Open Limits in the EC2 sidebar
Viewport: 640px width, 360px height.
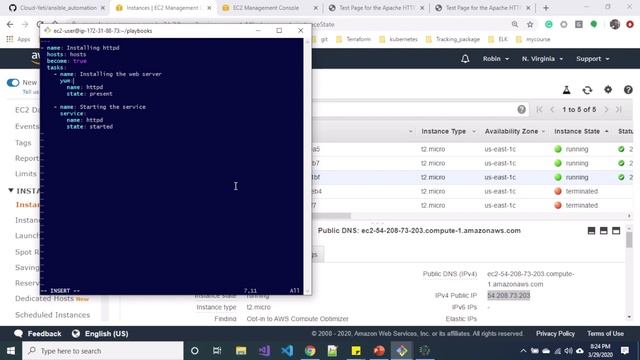coord(26,173)
